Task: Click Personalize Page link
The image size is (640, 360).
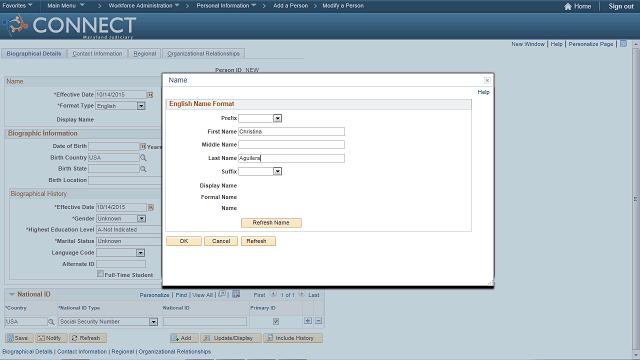Action: pos(591,44)
